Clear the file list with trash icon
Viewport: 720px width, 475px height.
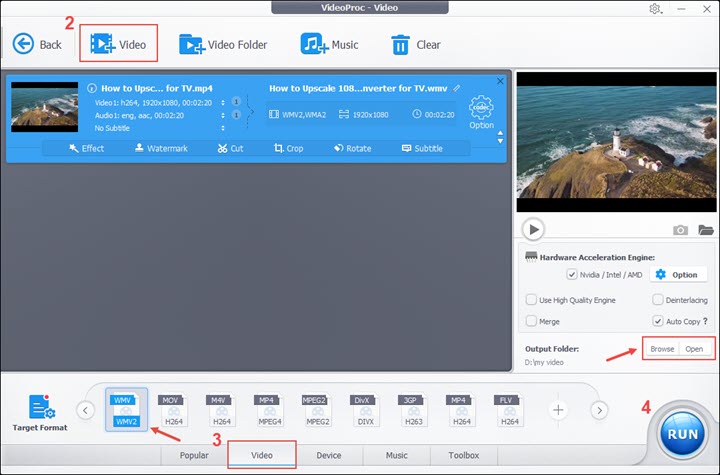tap(416, 45)
